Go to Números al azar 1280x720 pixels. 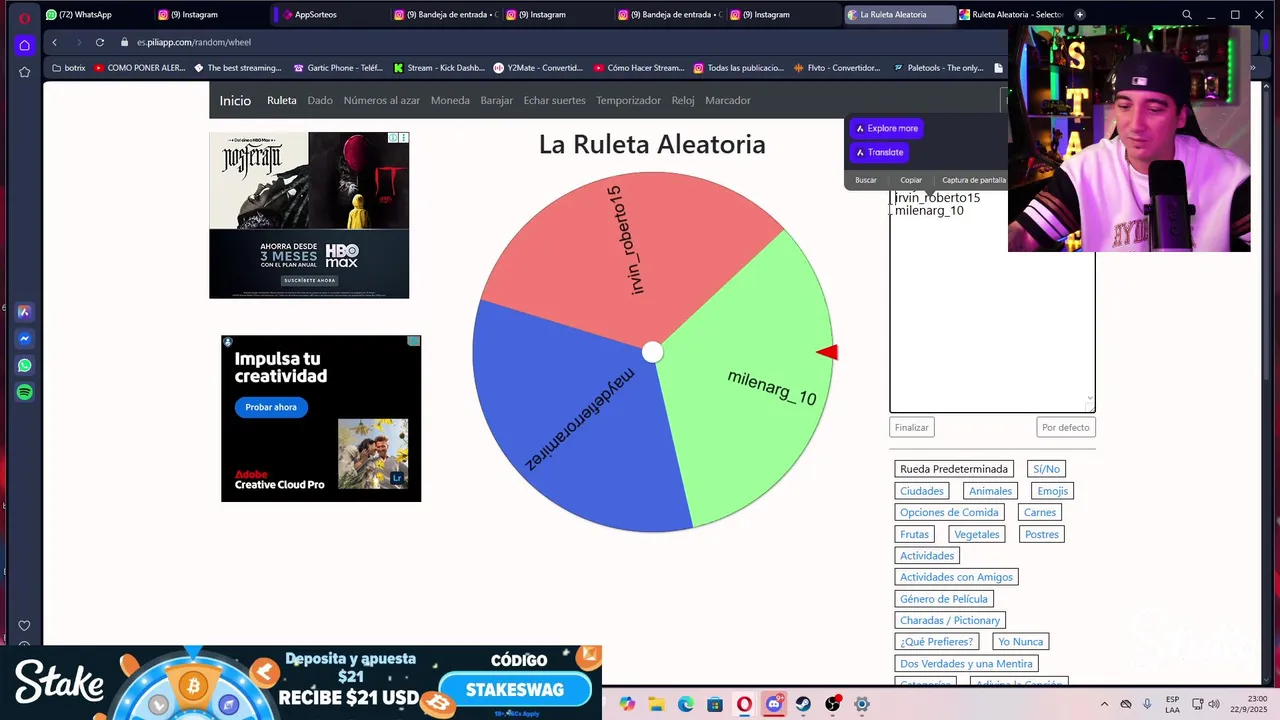coord(382,101)
